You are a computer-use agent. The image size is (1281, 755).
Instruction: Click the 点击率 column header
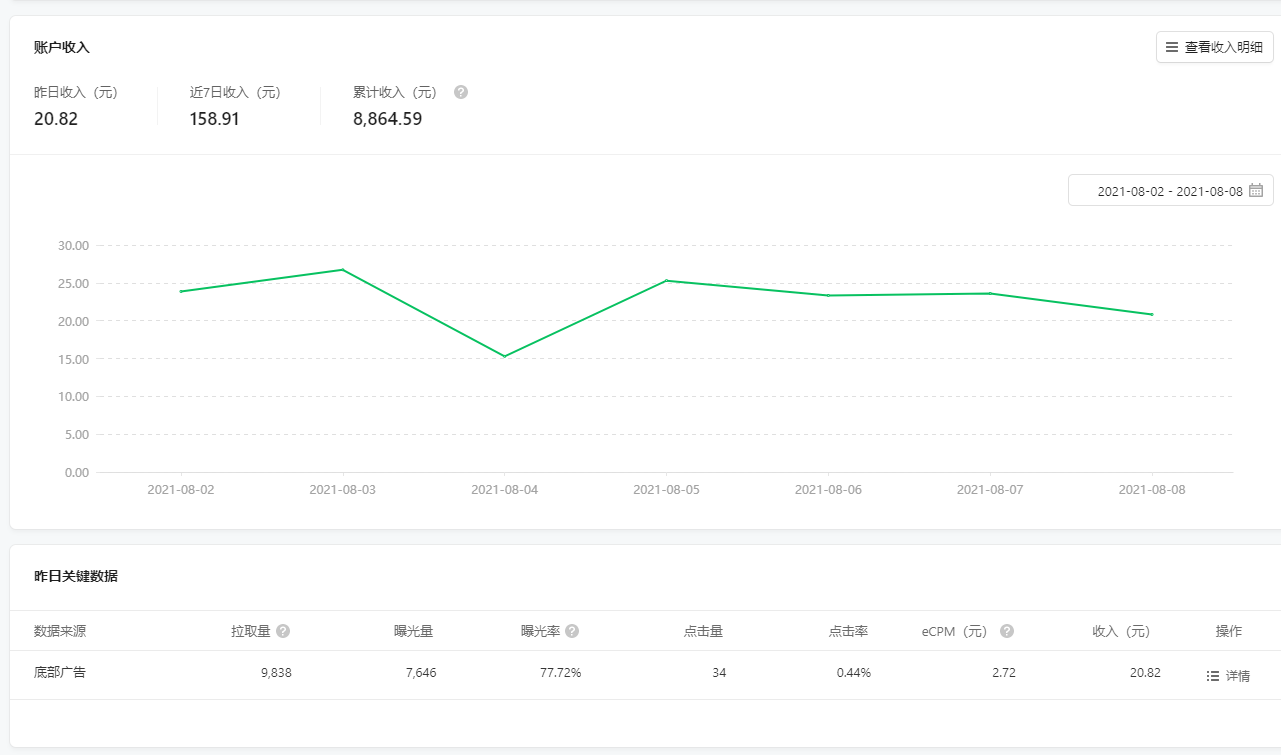pos(847,631)
